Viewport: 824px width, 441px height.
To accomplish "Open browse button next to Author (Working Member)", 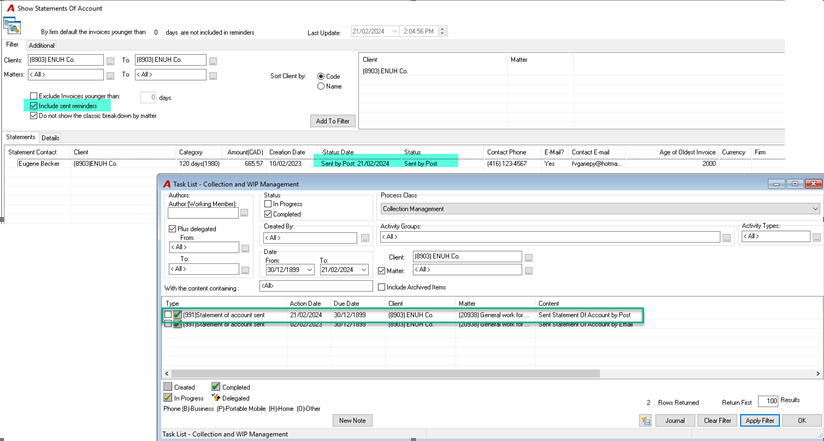I will coord(244,213).
